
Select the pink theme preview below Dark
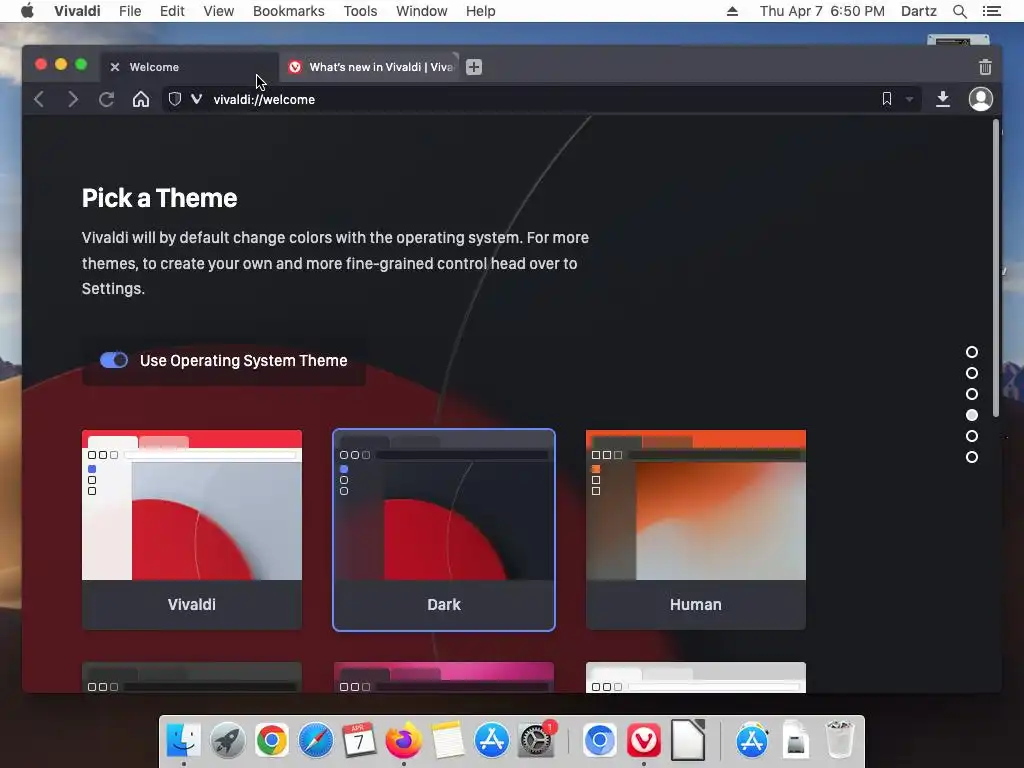444,677
